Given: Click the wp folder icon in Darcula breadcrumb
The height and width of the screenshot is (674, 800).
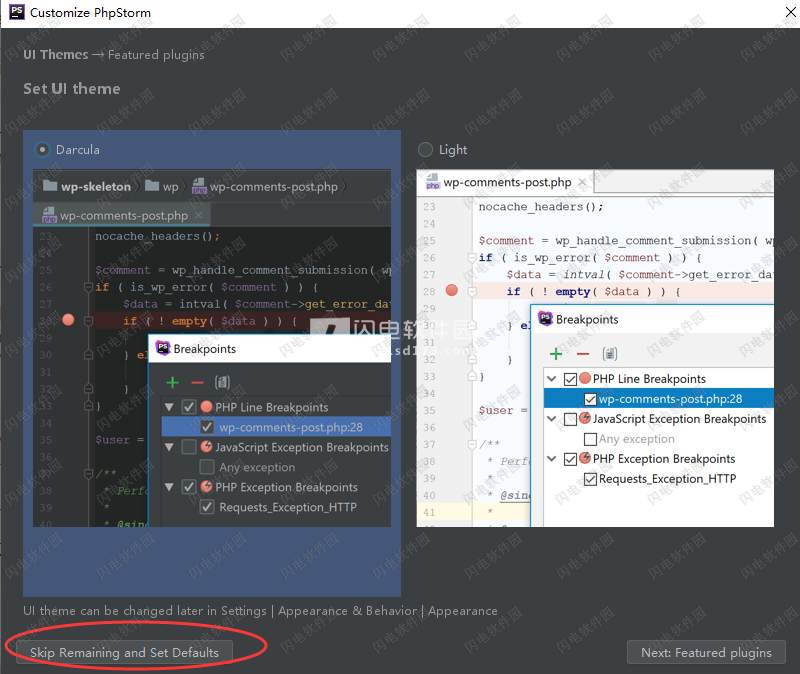Looking at the screenshot, I should pyautogui.click(x=152, y=185).
